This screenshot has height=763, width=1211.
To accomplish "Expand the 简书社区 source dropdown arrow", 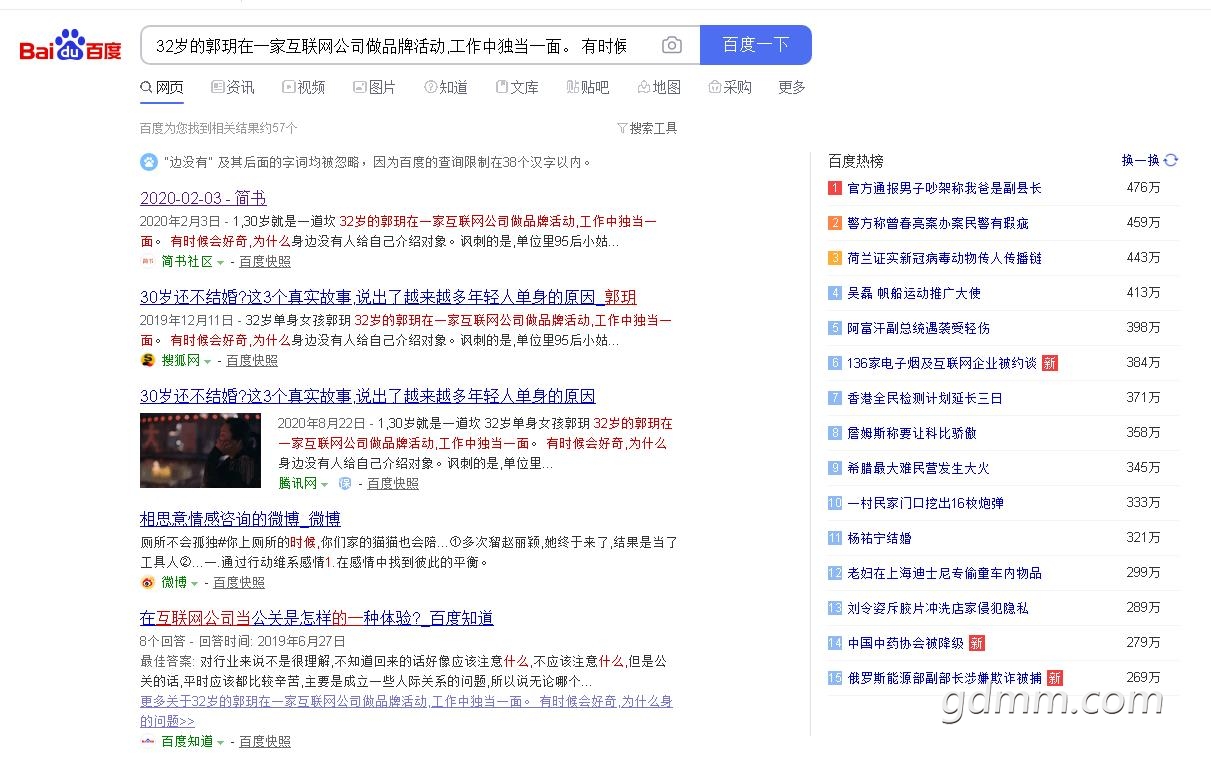I will [x=221, y=263].
